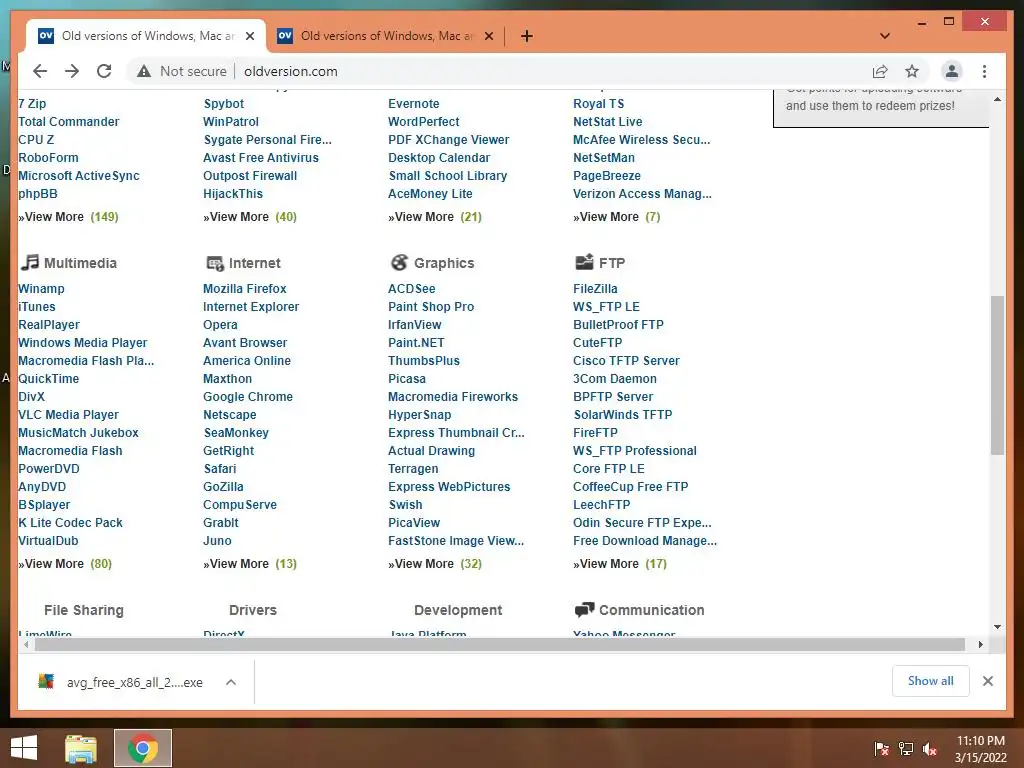Image resolution: width=1024 pixels, height=768 pixels.
Task: Open the Spybot link
Action: 223,104
